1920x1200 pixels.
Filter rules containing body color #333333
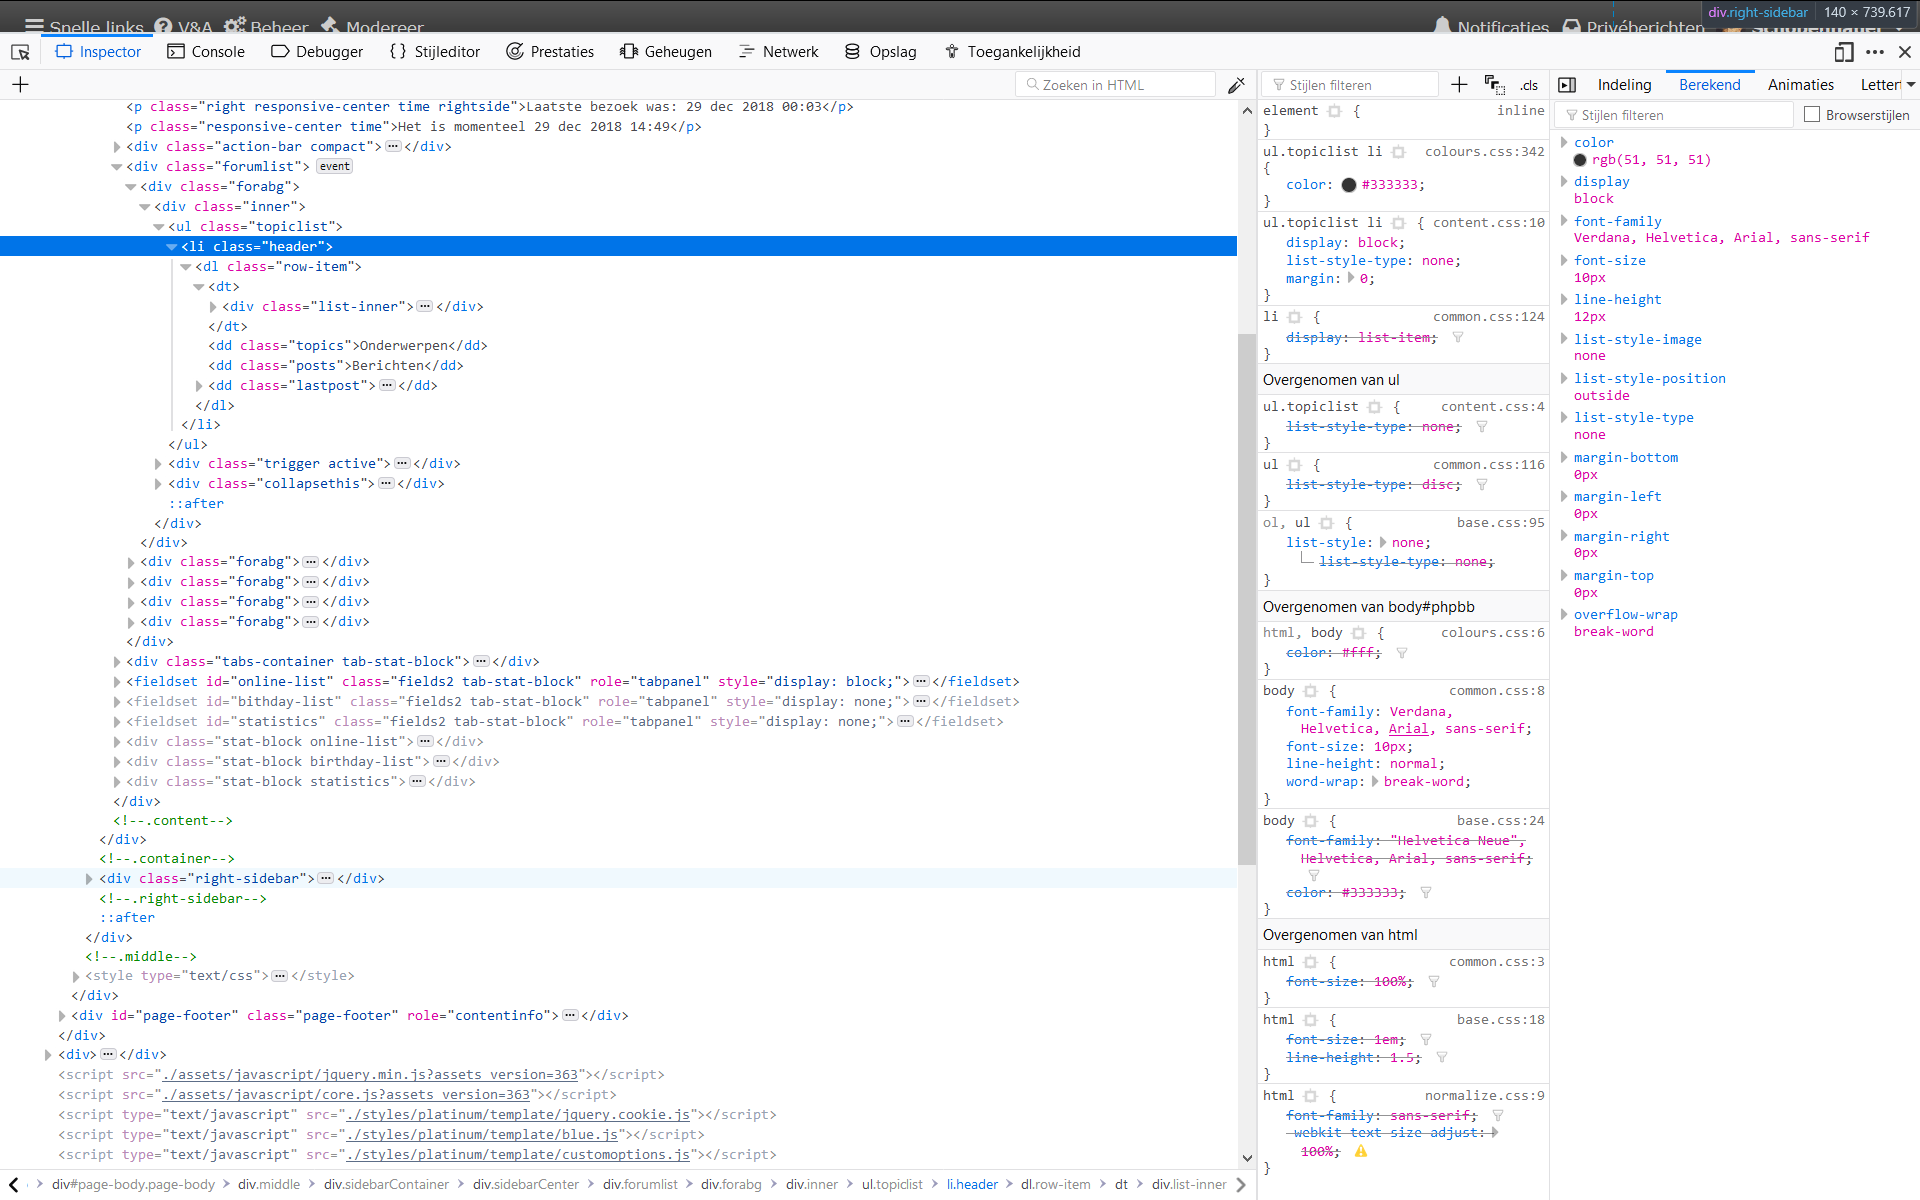(x=1426, y=893)
